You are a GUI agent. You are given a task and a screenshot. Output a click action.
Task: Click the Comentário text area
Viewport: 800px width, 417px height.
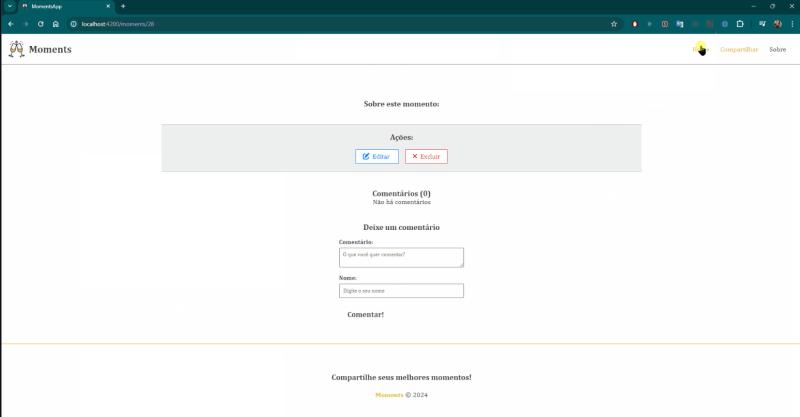point(401,257)
